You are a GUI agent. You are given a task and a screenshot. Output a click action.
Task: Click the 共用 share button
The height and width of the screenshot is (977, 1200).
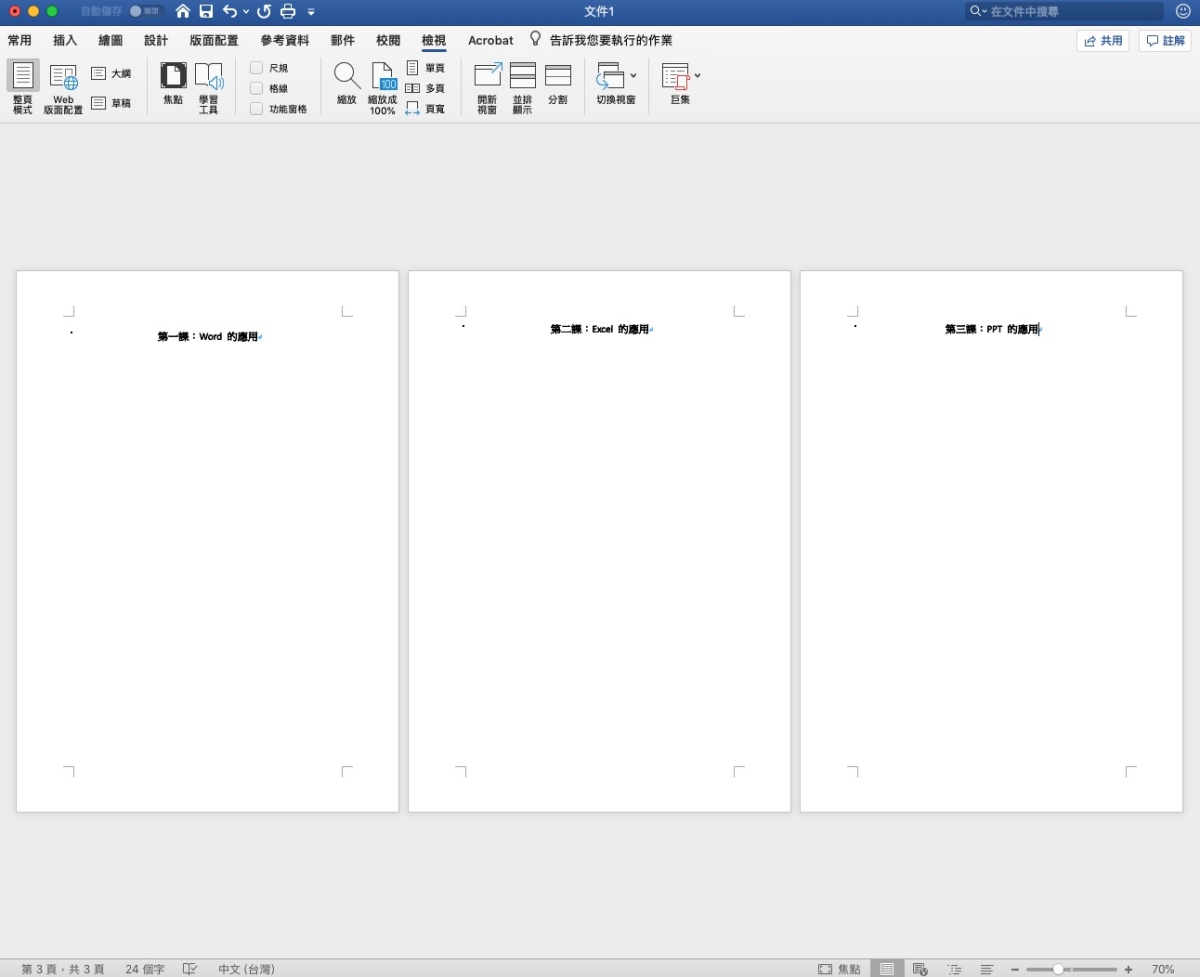point(1102,41)
